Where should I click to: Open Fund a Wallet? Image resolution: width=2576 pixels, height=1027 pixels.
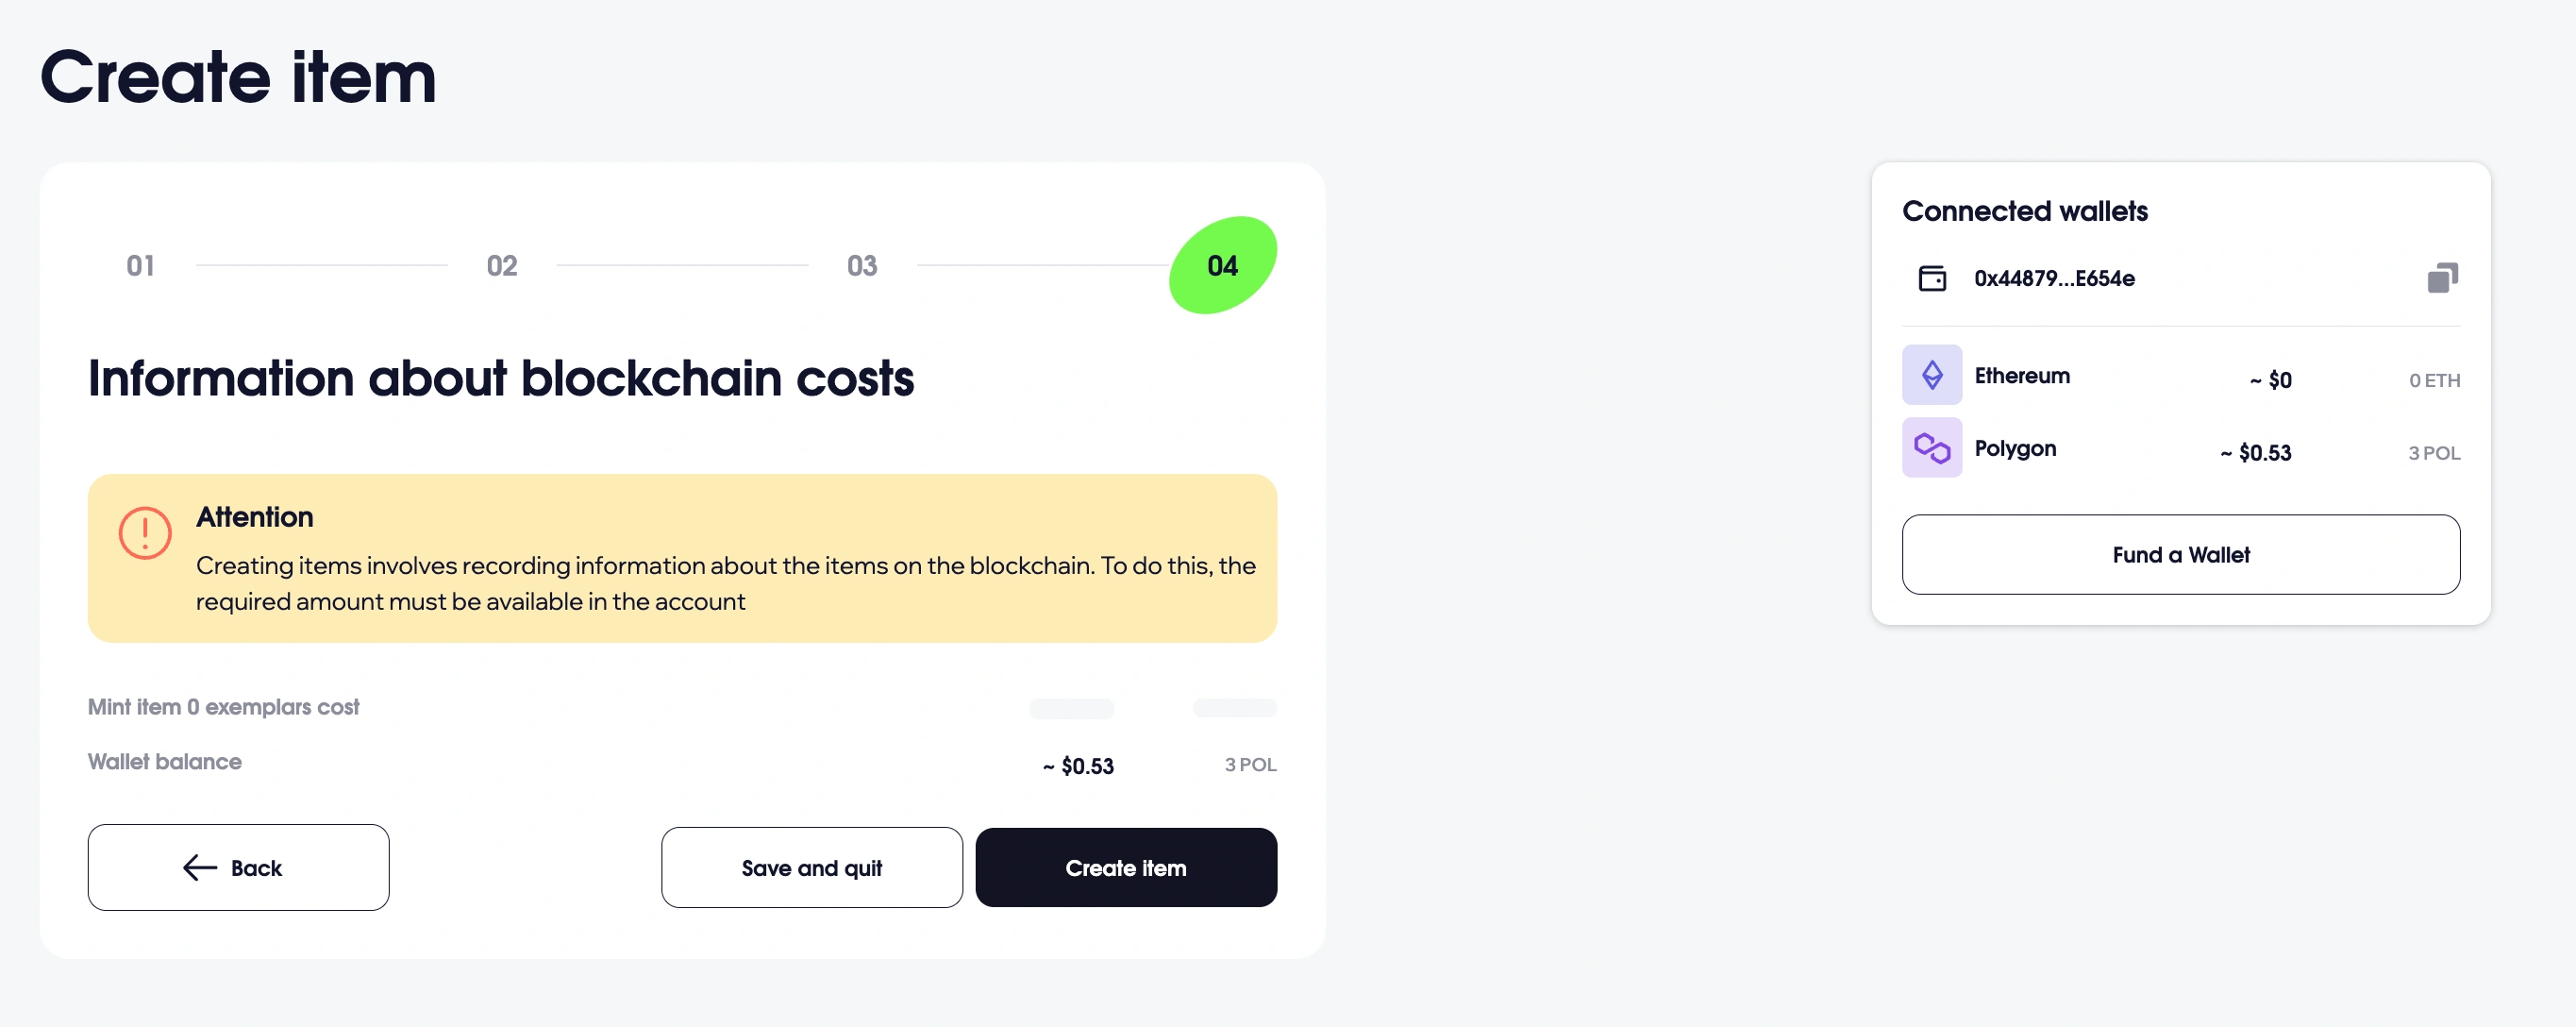tap(2180, 555)
